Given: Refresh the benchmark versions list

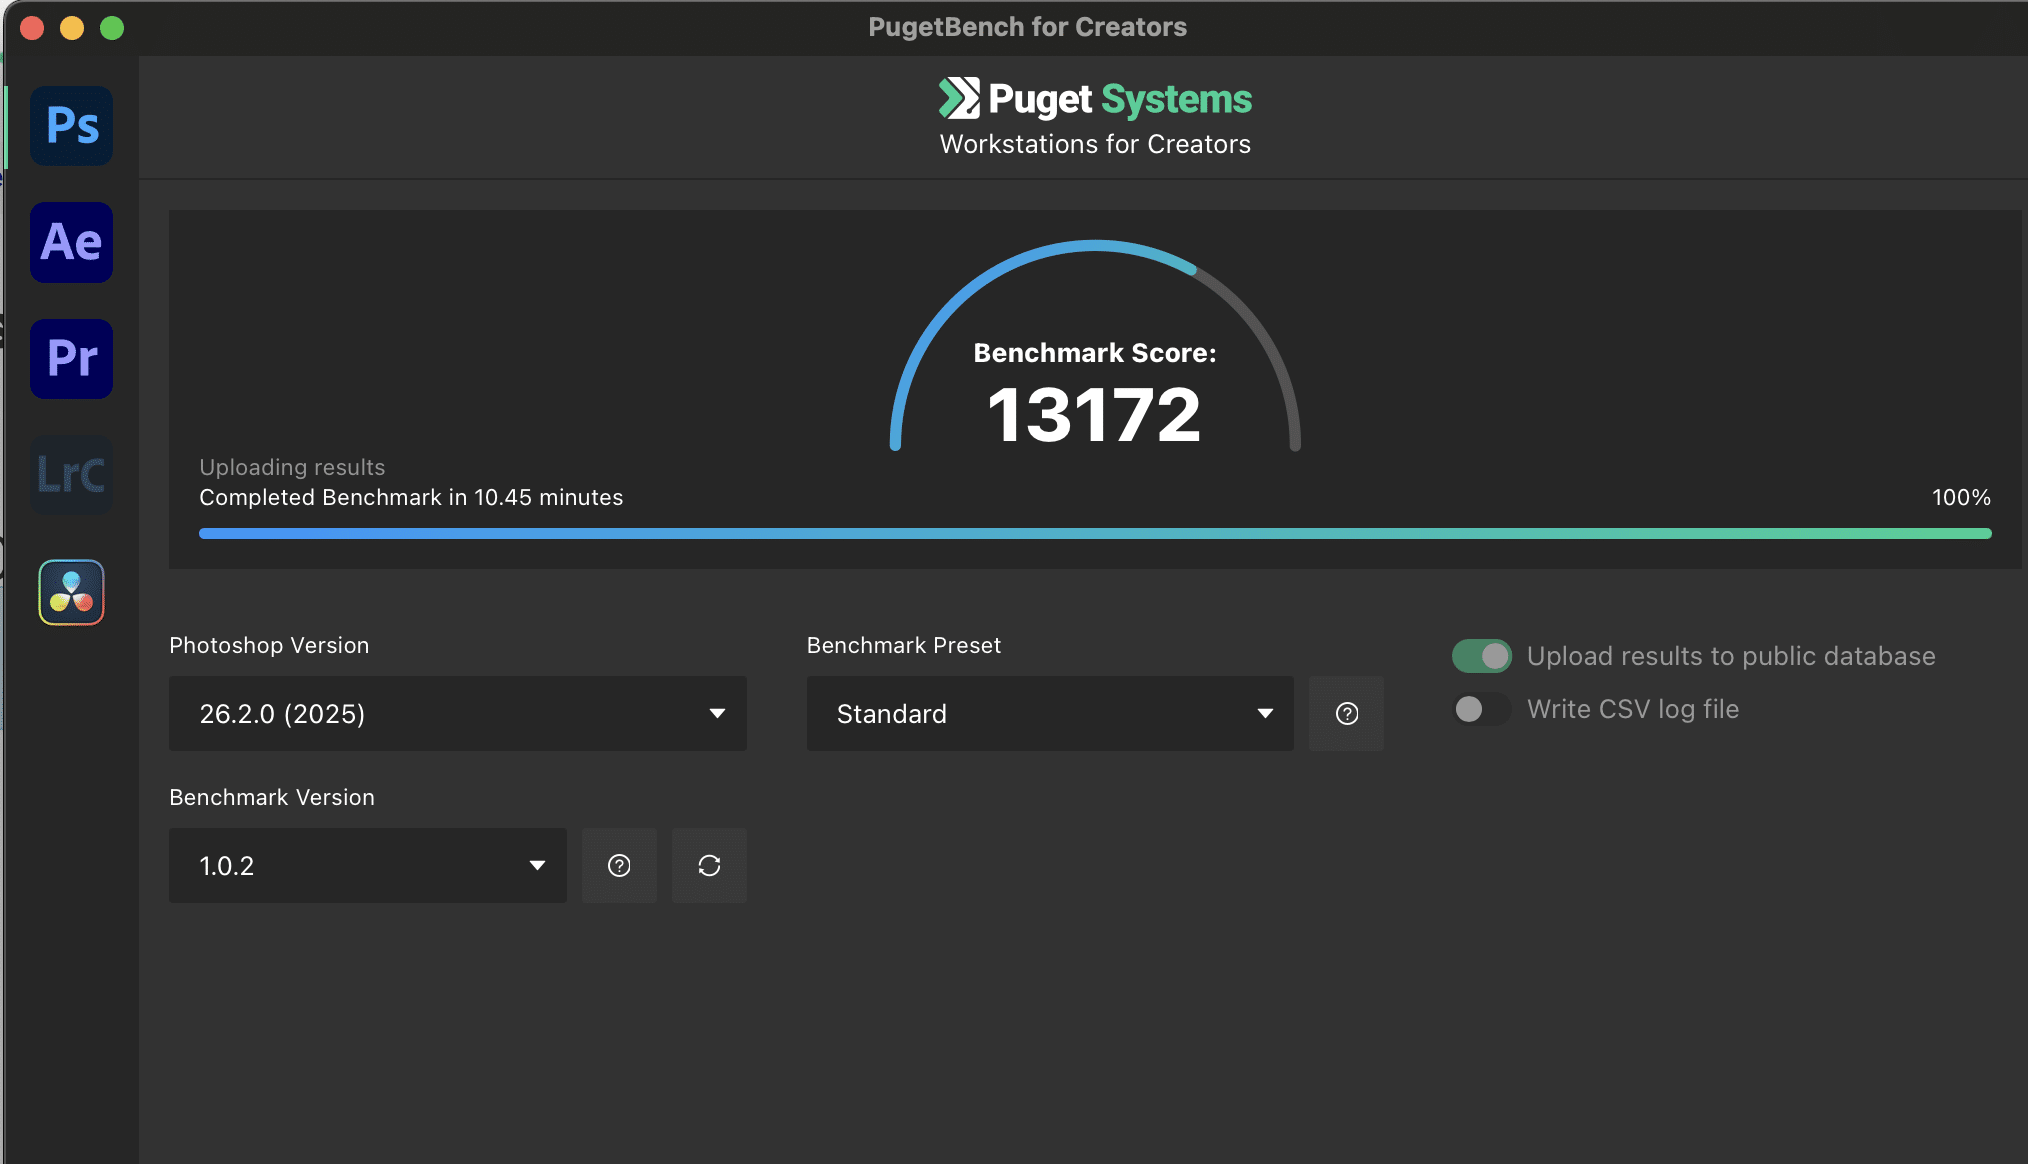Looking at the screenshot, I should pyautogui.click(x=709, y=865).
